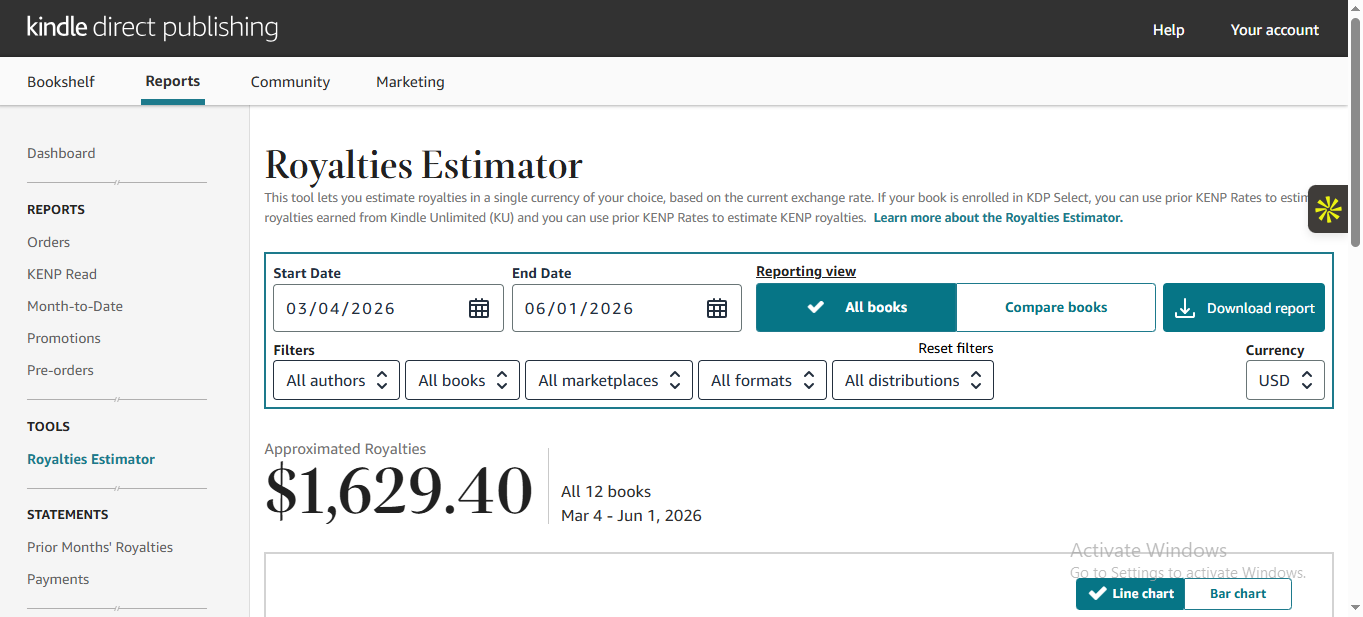Go to the Bookshelf tab
The image size is (1363, 617).
click(61, 82)
